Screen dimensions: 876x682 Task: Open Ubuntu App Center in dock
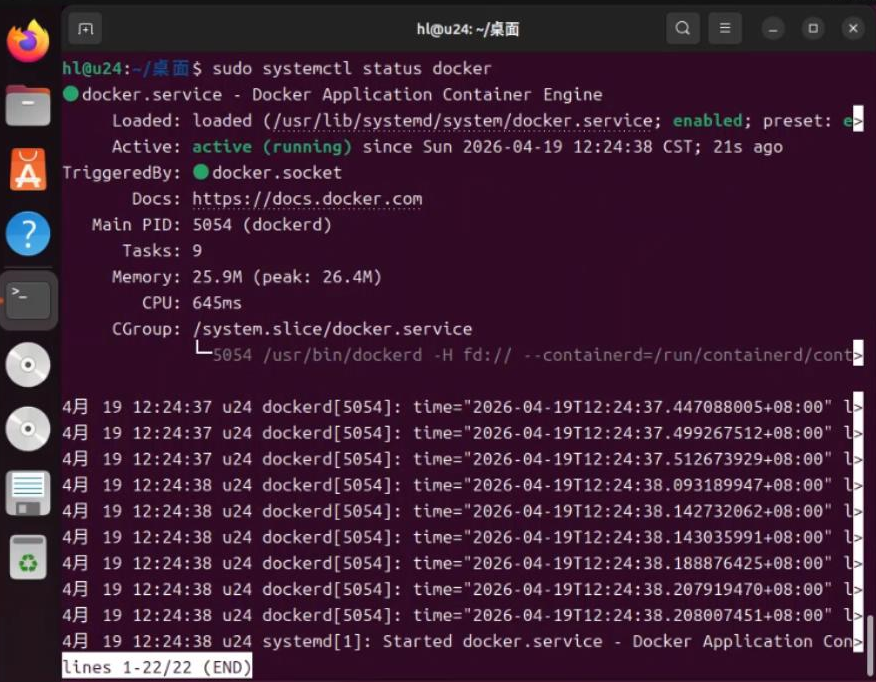(28, 170)
